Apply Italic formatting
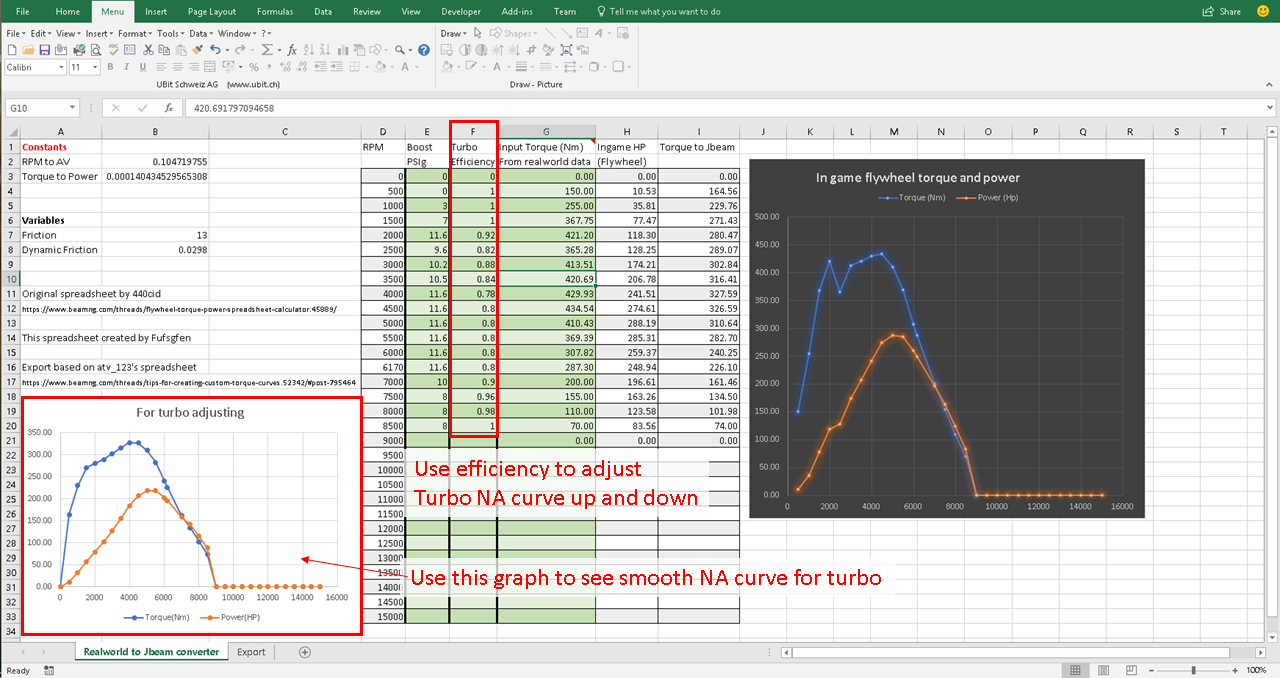The height and width of the screenshot is (678, 1280). (126, 67)
